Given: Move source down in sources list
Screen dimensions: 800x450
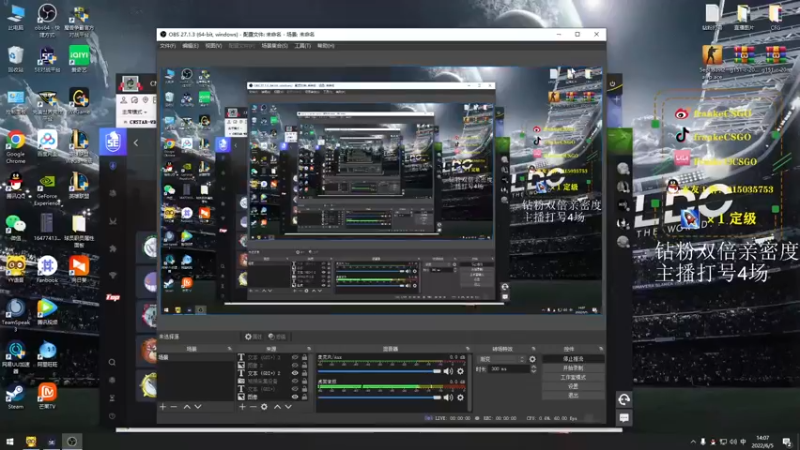Looking at the screenshot, I should pos(288,407).
